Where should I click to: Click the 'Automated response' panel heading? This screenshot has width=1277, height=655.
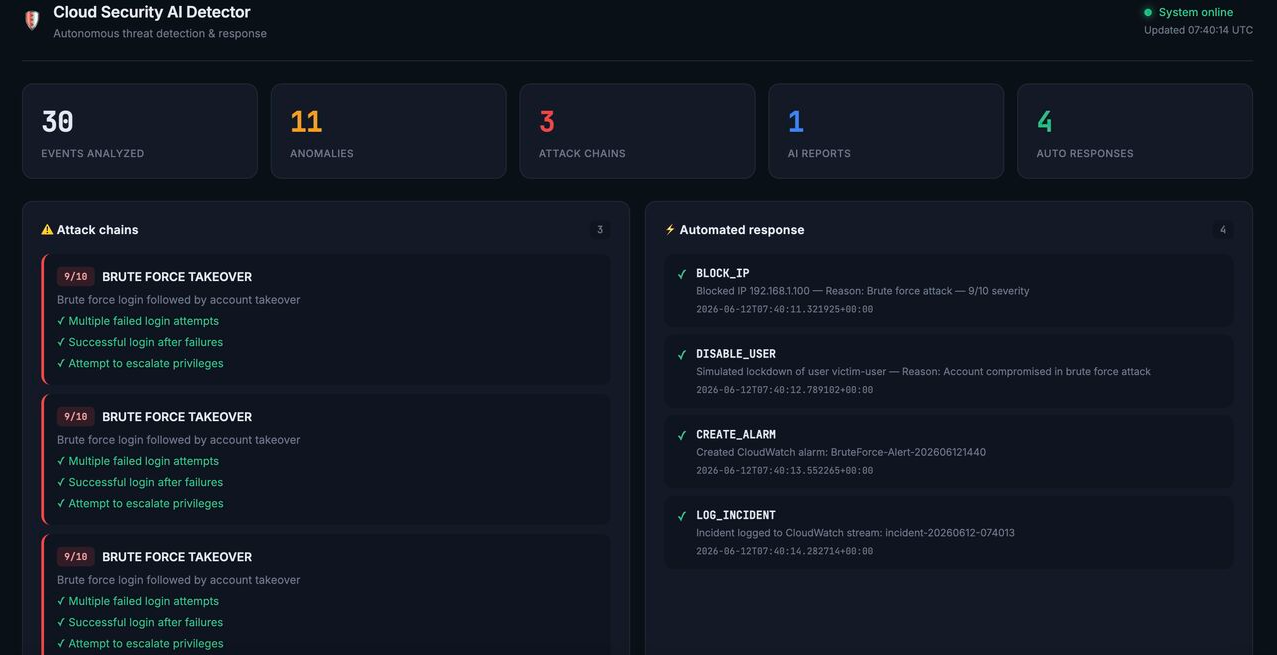coord(742,230)
